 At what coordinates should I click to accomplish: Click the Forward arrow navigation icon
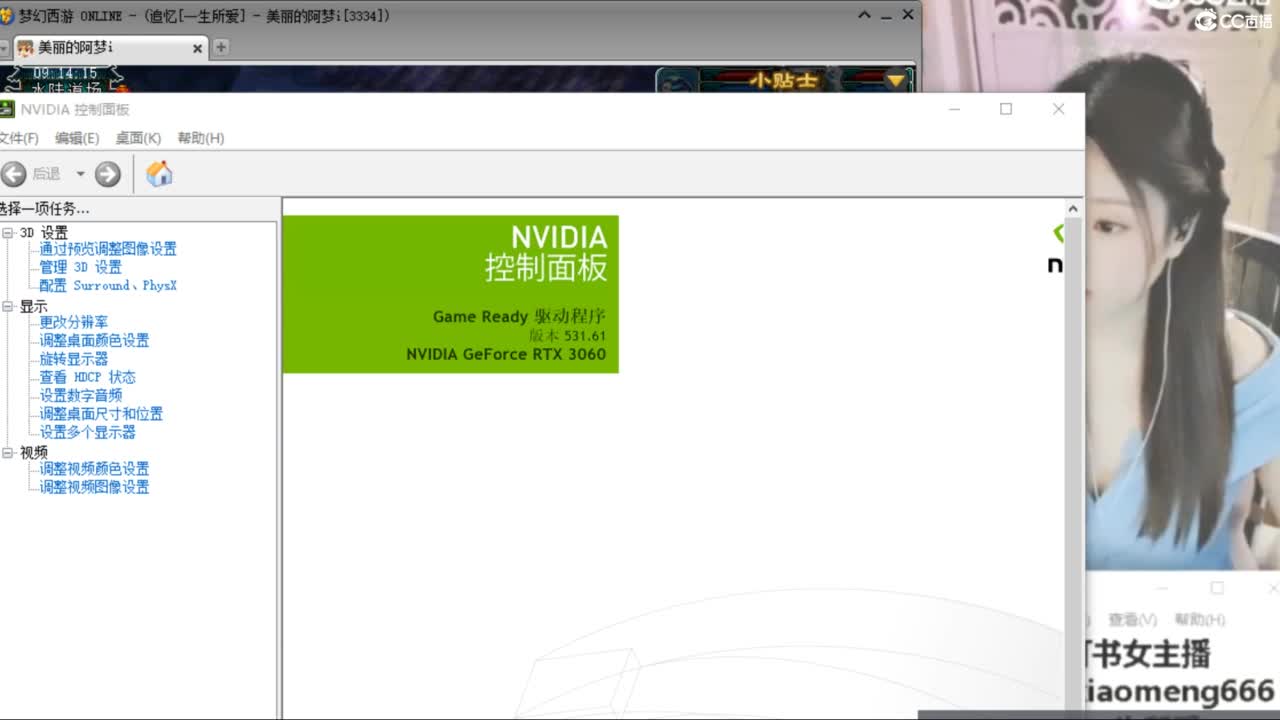108,174
